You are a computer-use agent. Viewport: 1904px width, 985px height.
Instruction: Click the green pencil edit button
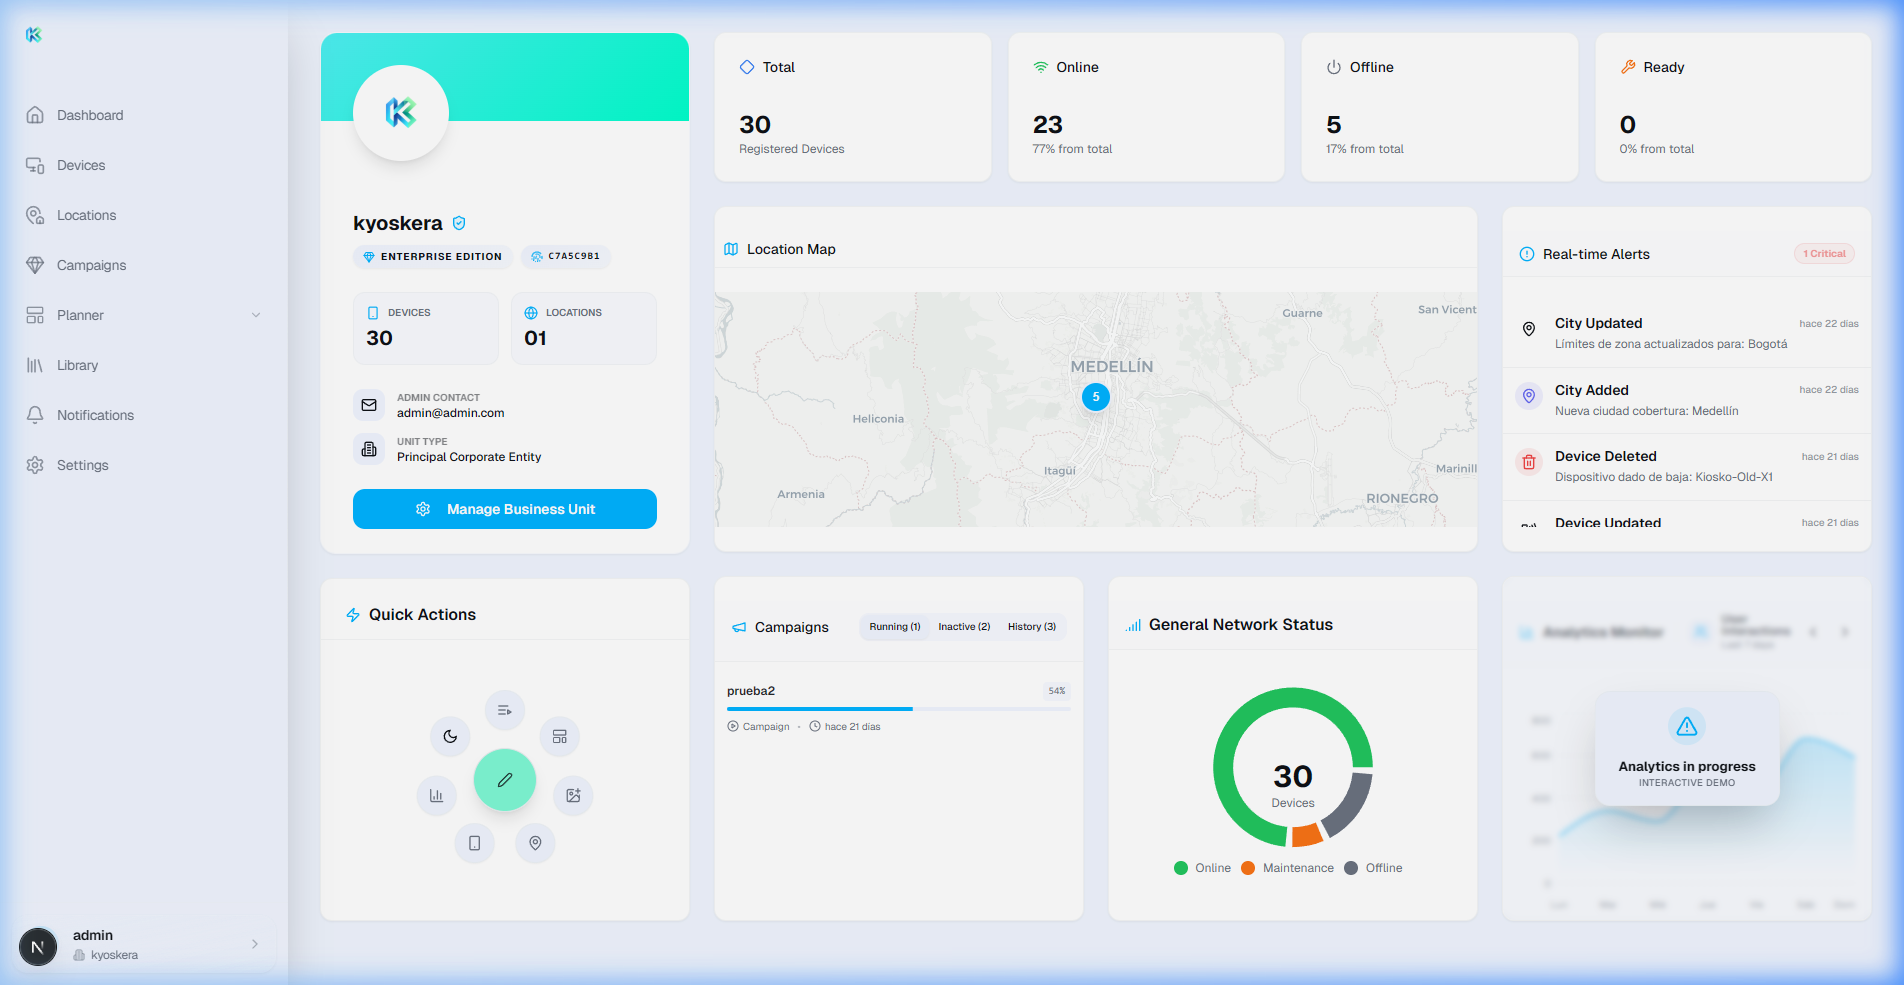coord(505,780)
